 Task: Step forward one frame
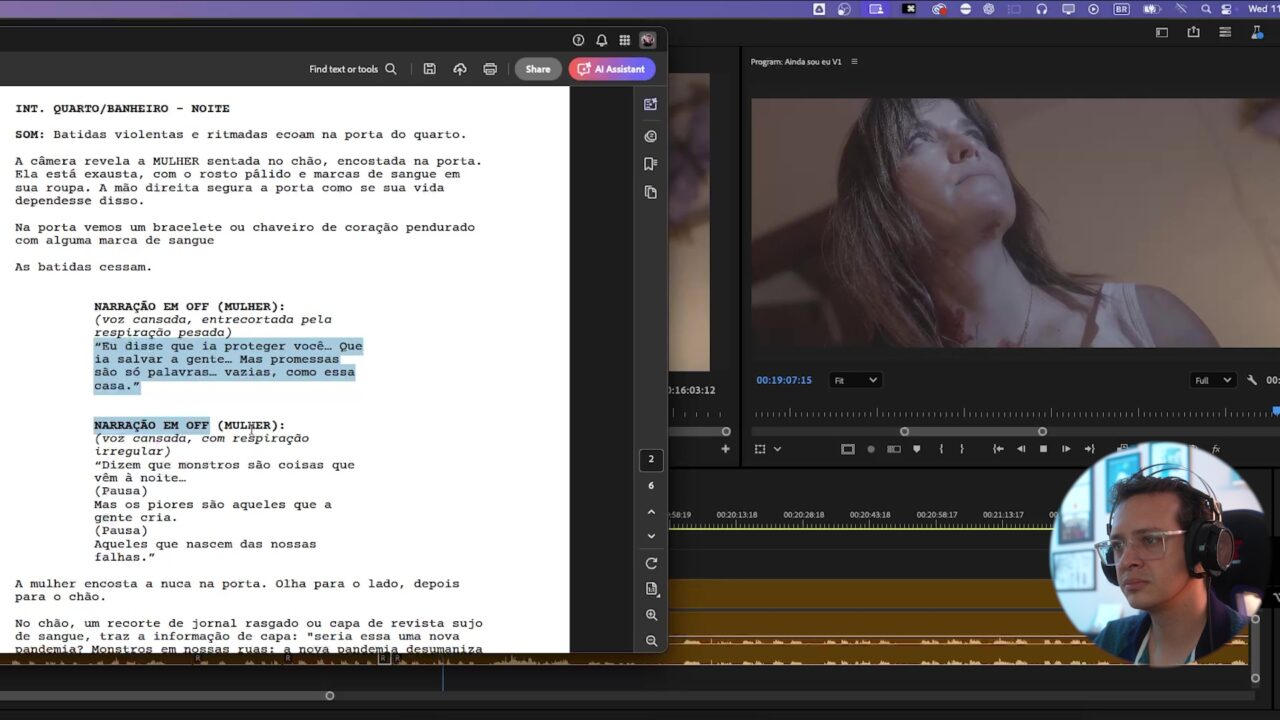click(x=1066, y=449)
